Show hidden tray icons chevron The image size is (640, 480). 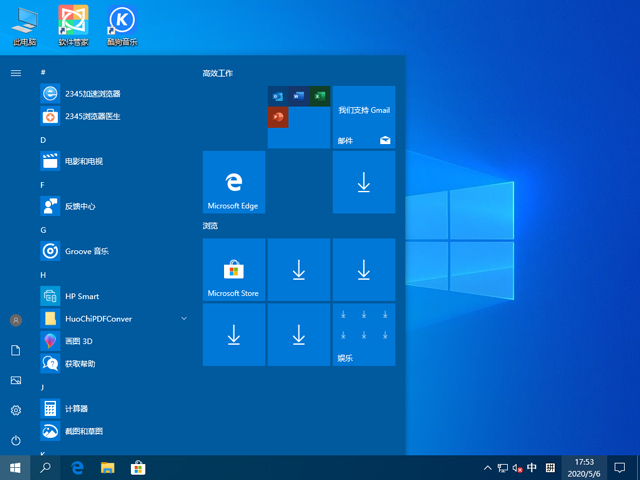pos(488,468)
